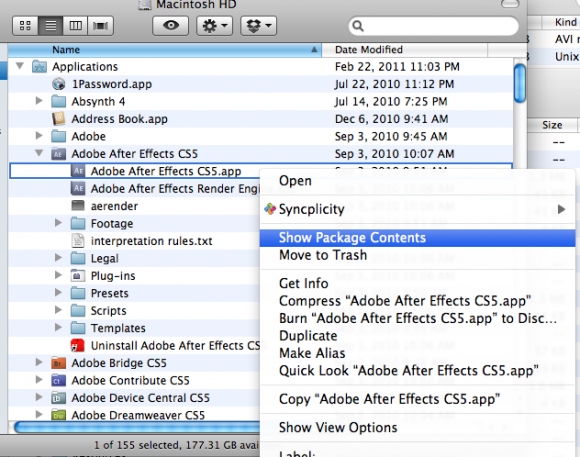Click the After Effects Render Engine icon
580x457 pixels.
click(x=78, y=188)
